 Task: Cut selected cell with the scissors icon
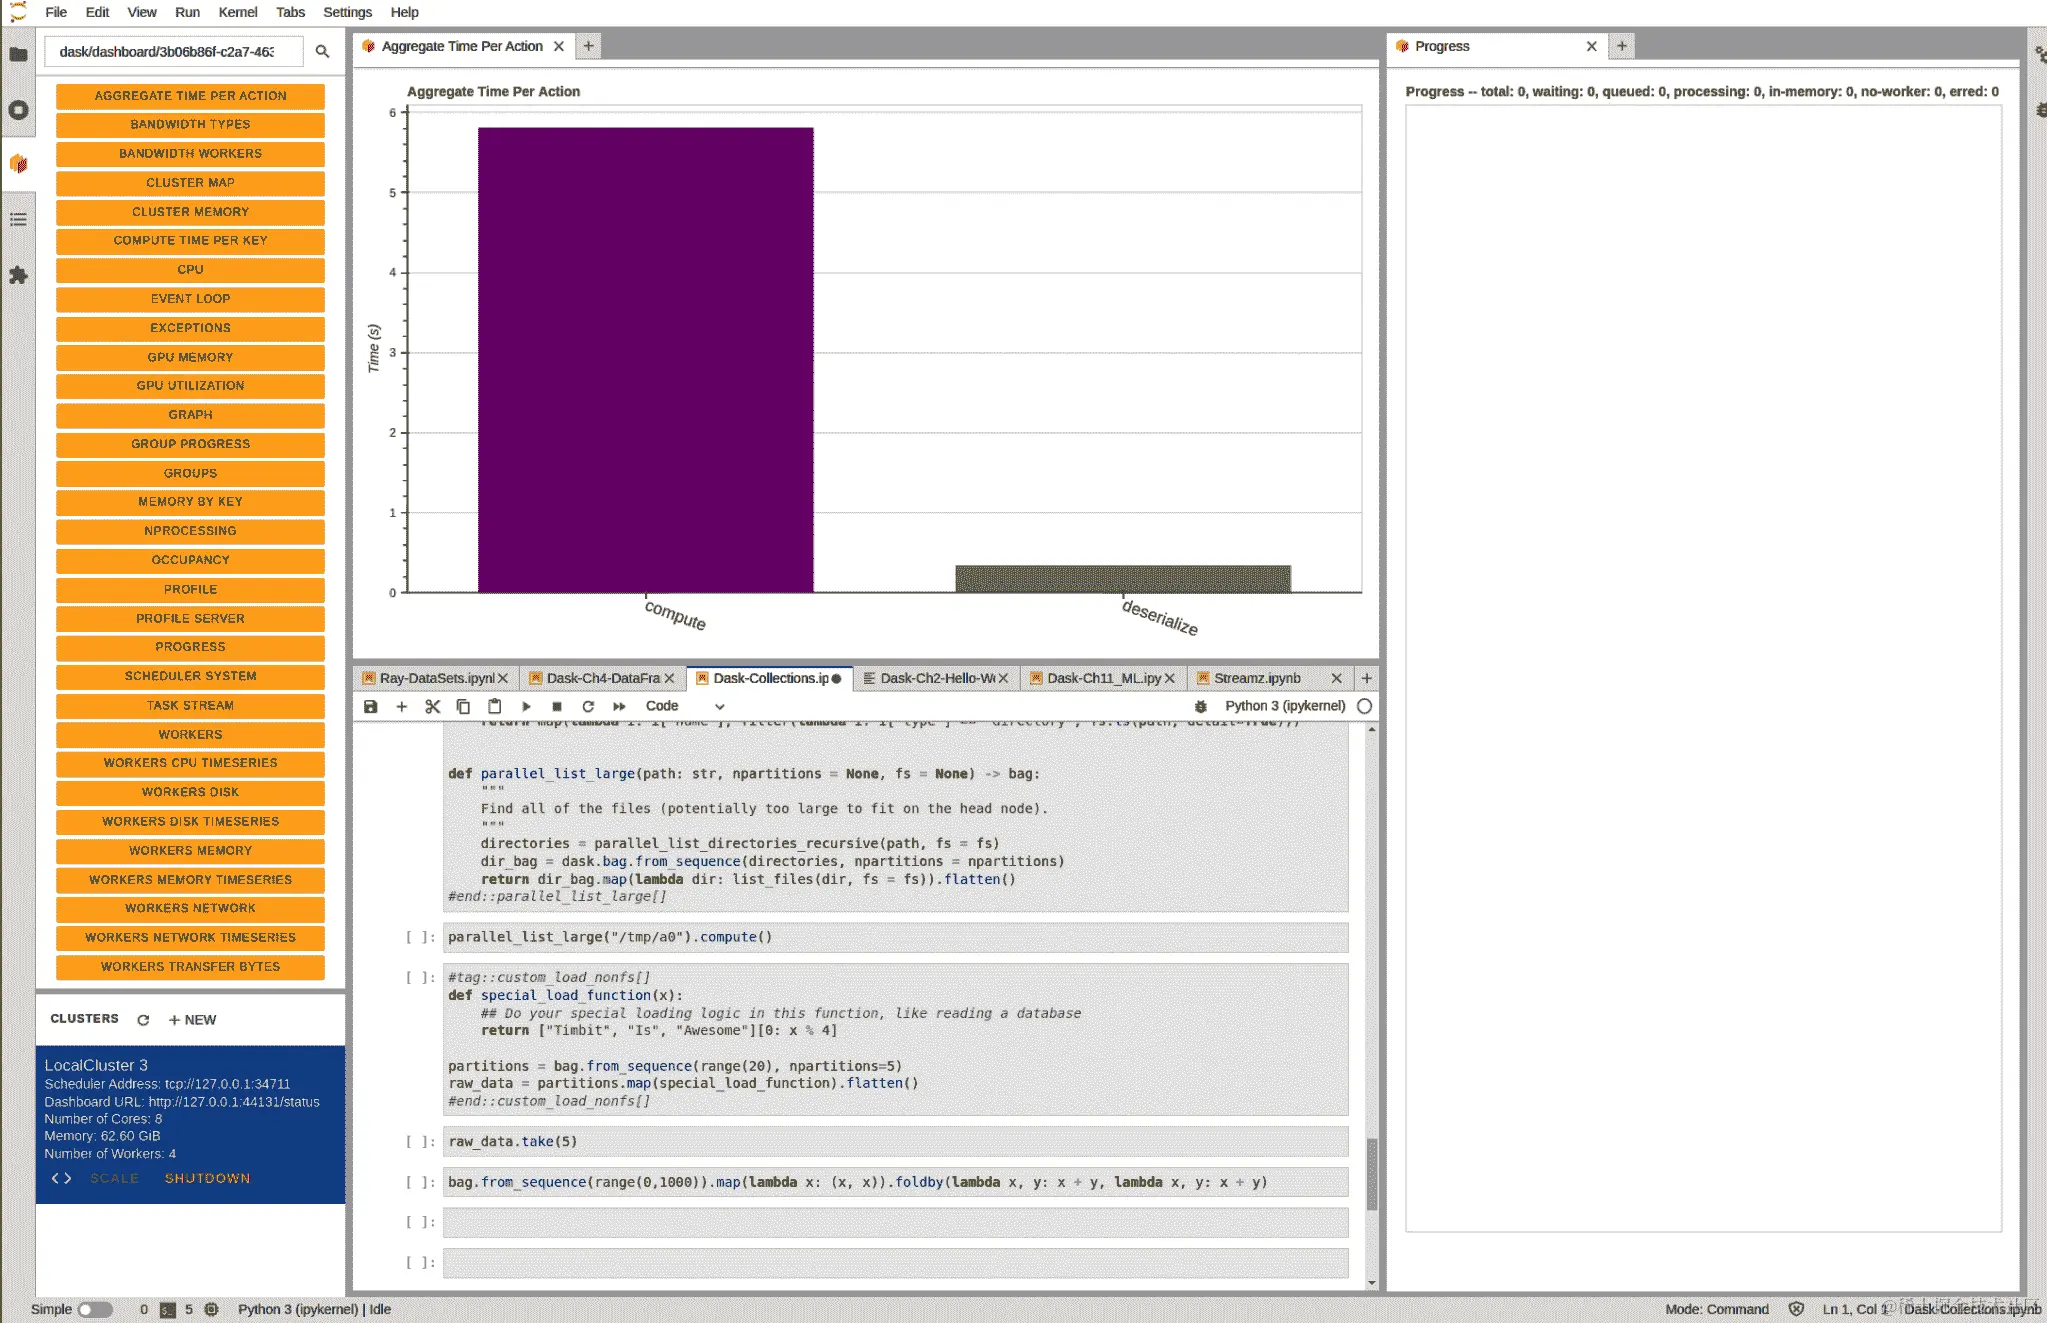click(x=432, y=706)
